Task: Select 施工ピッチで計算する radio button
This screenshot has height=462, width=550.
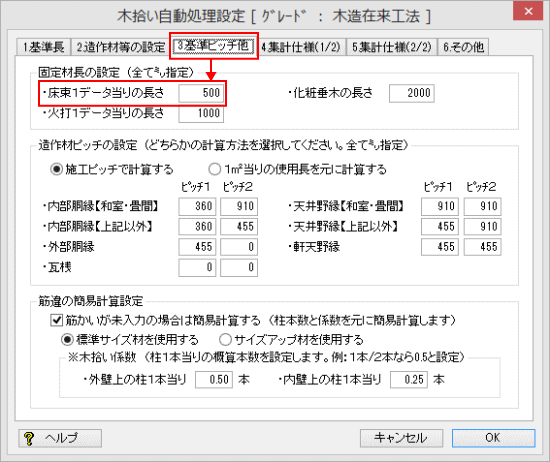Action: tap(56, 169)
